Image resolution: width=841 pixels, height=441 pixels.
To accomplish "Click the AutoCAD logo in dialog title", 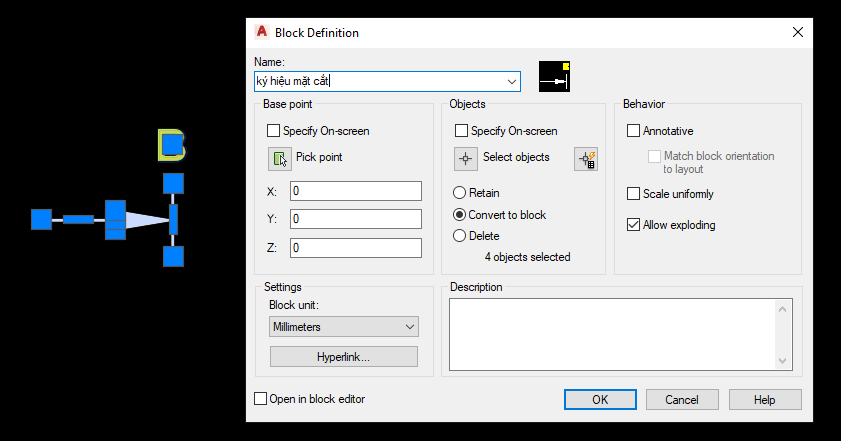I will coord(262,32).
